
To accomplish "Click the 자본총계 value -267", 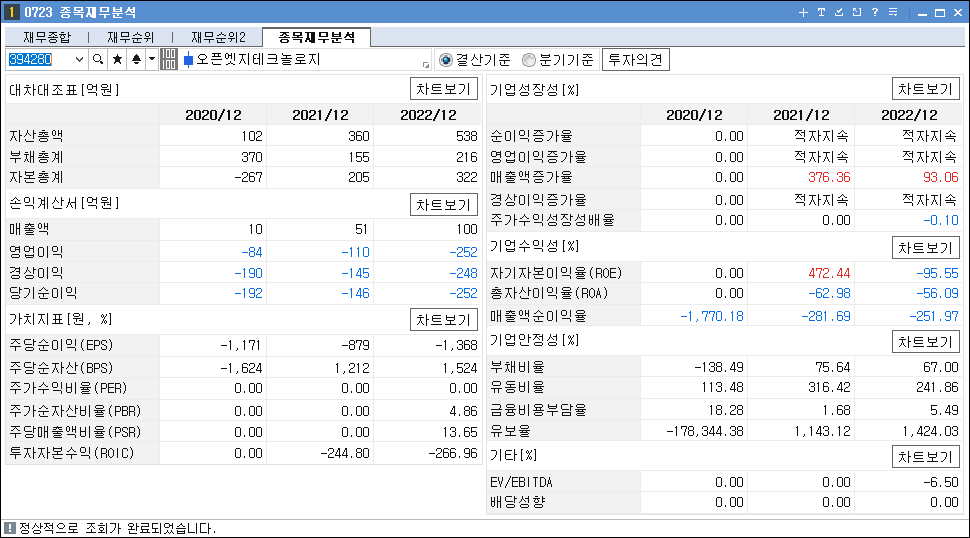I will (248, 177).
